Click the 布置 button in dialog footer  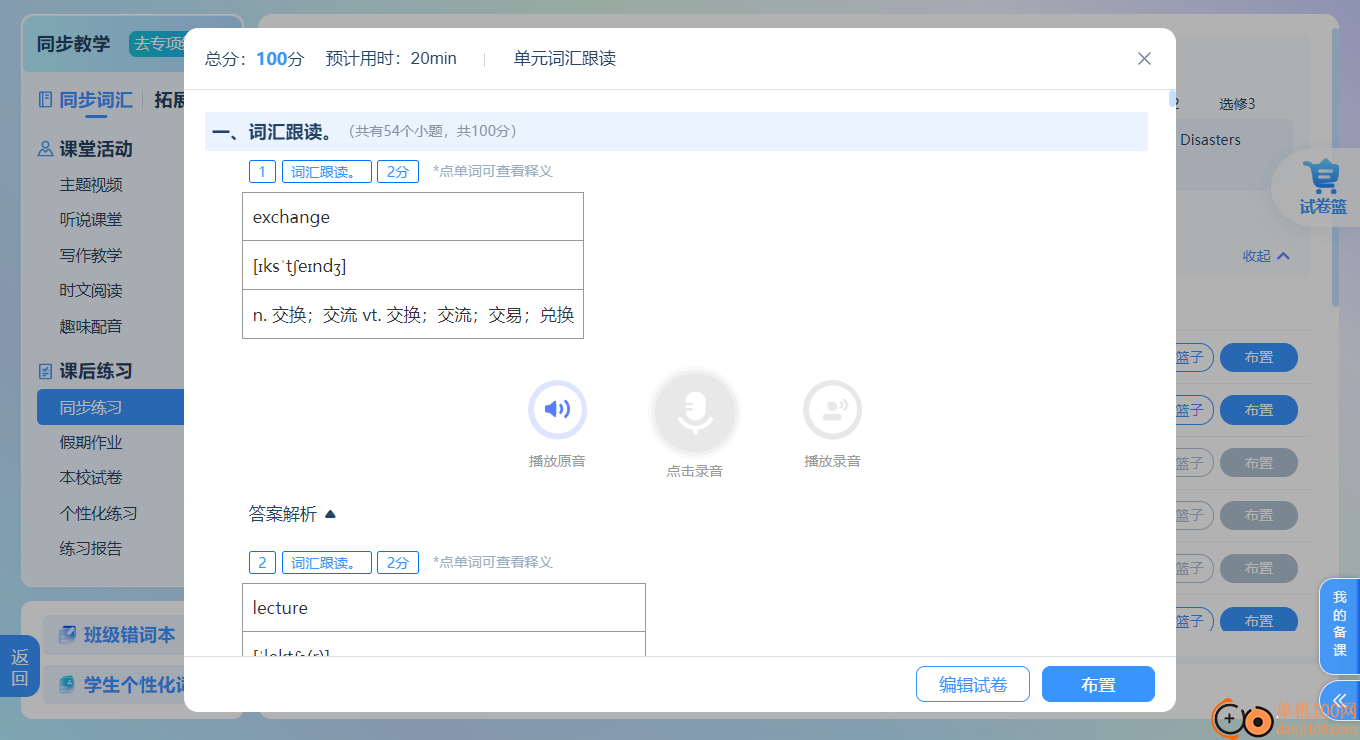click(1098, 684)
